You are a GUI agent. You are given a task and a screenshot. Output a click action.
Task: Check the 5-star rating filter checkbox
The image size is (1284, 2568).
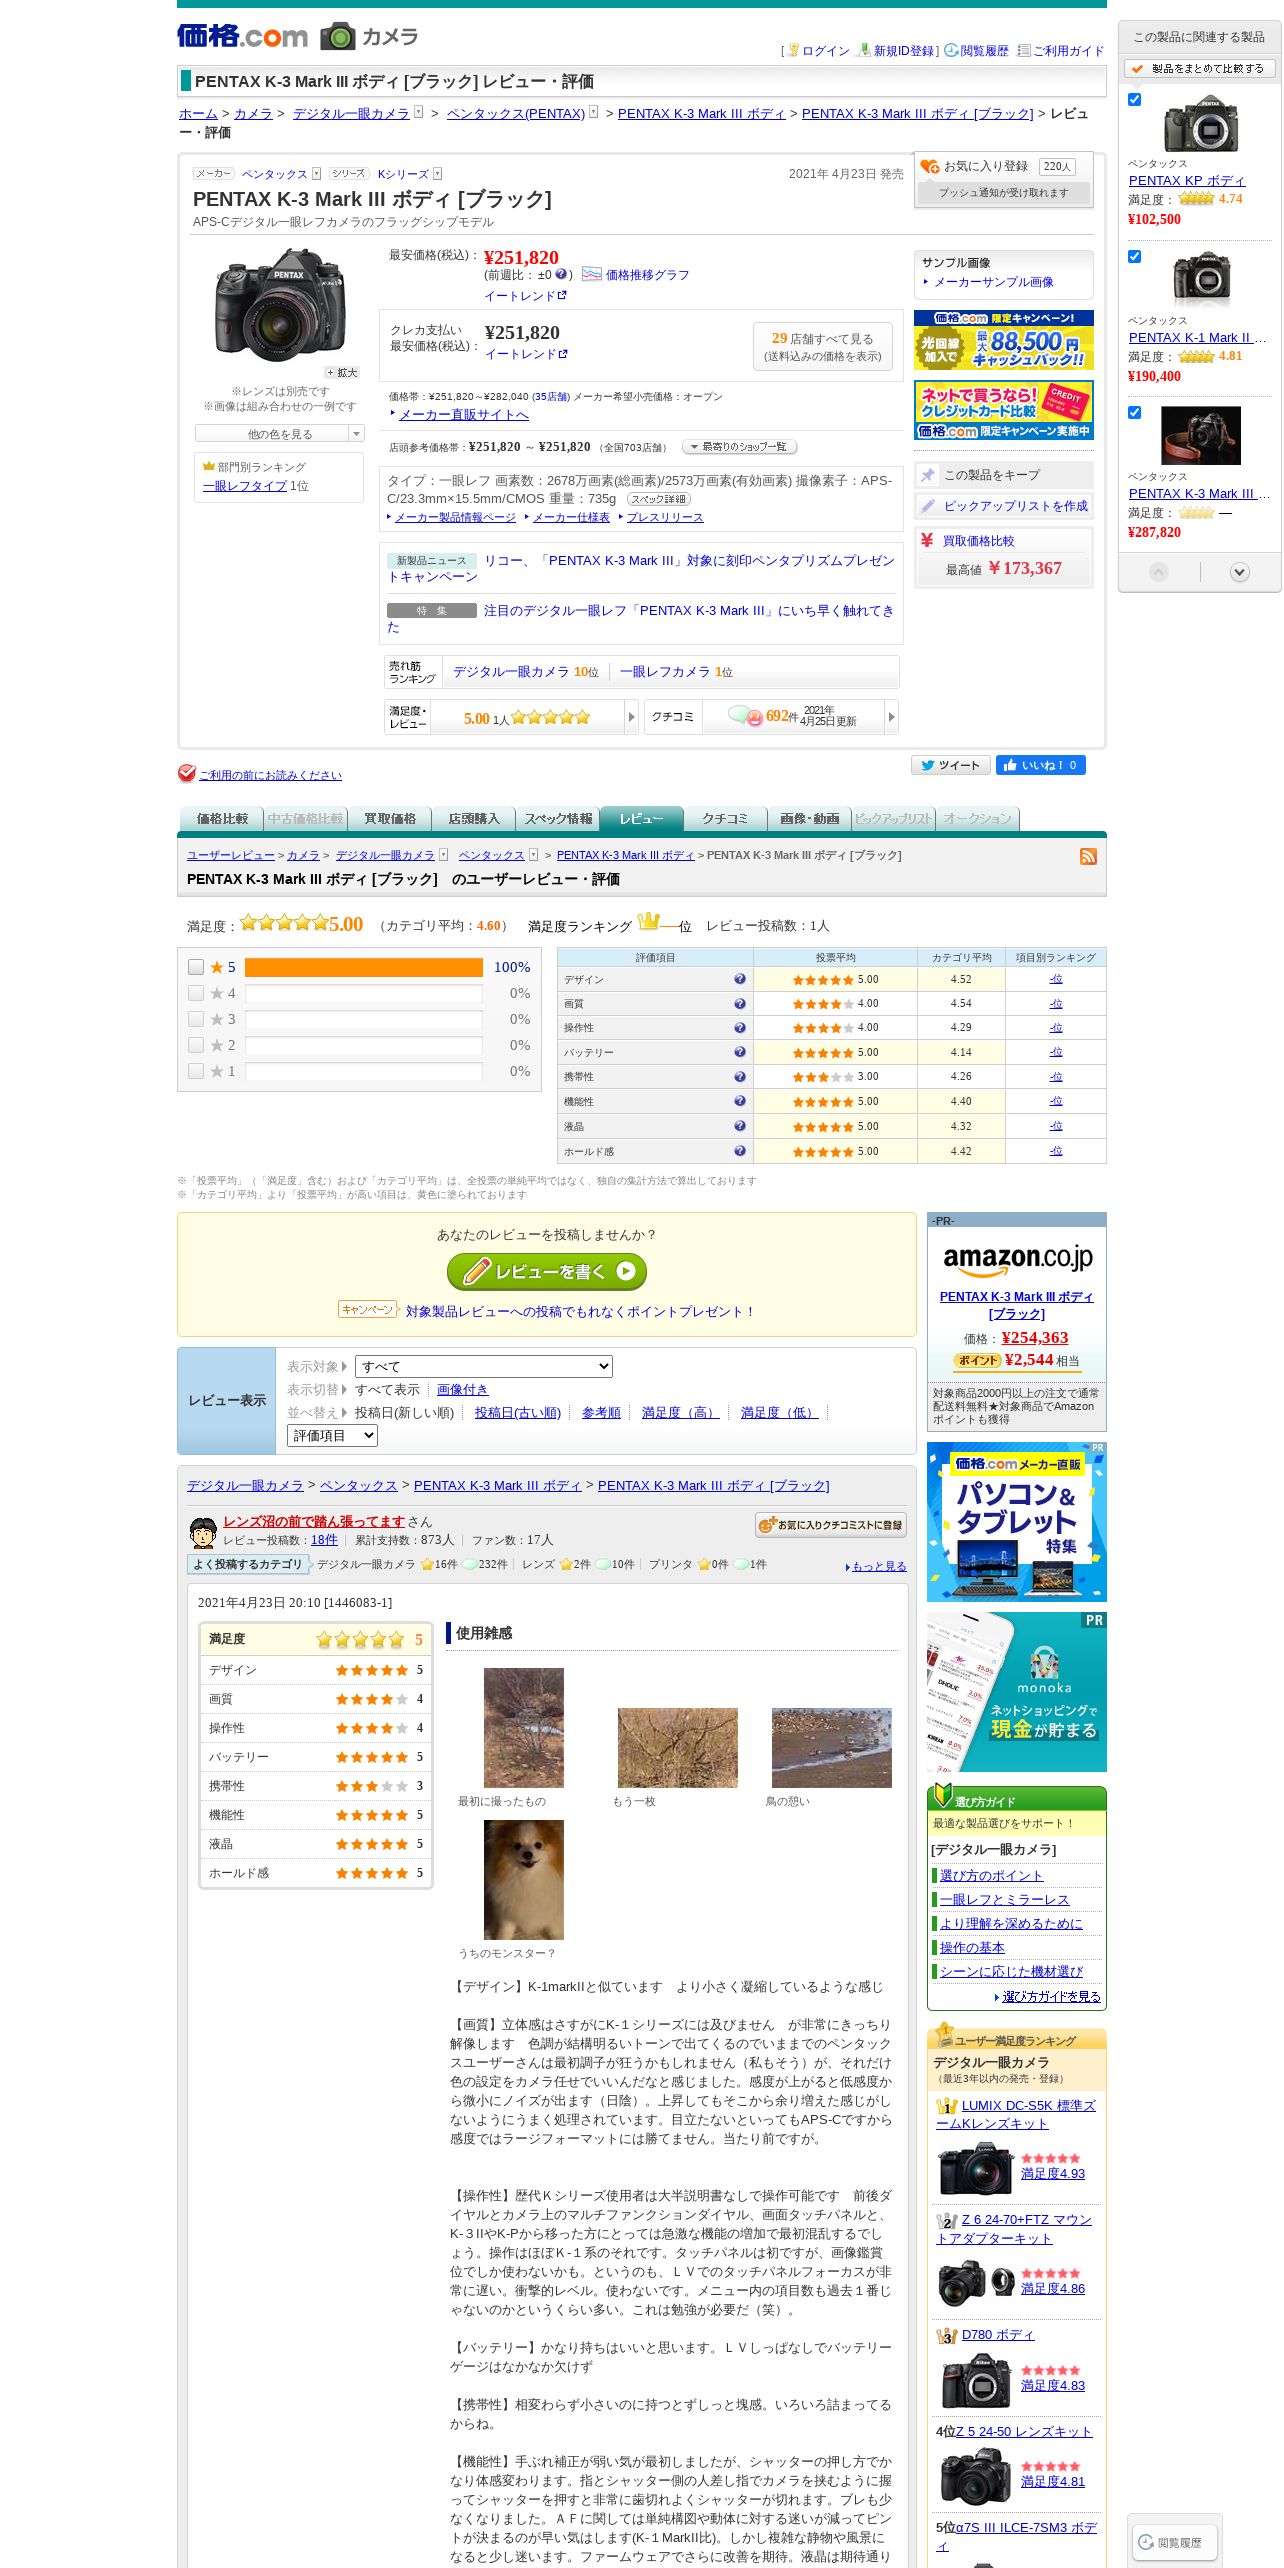click(196, 967)
